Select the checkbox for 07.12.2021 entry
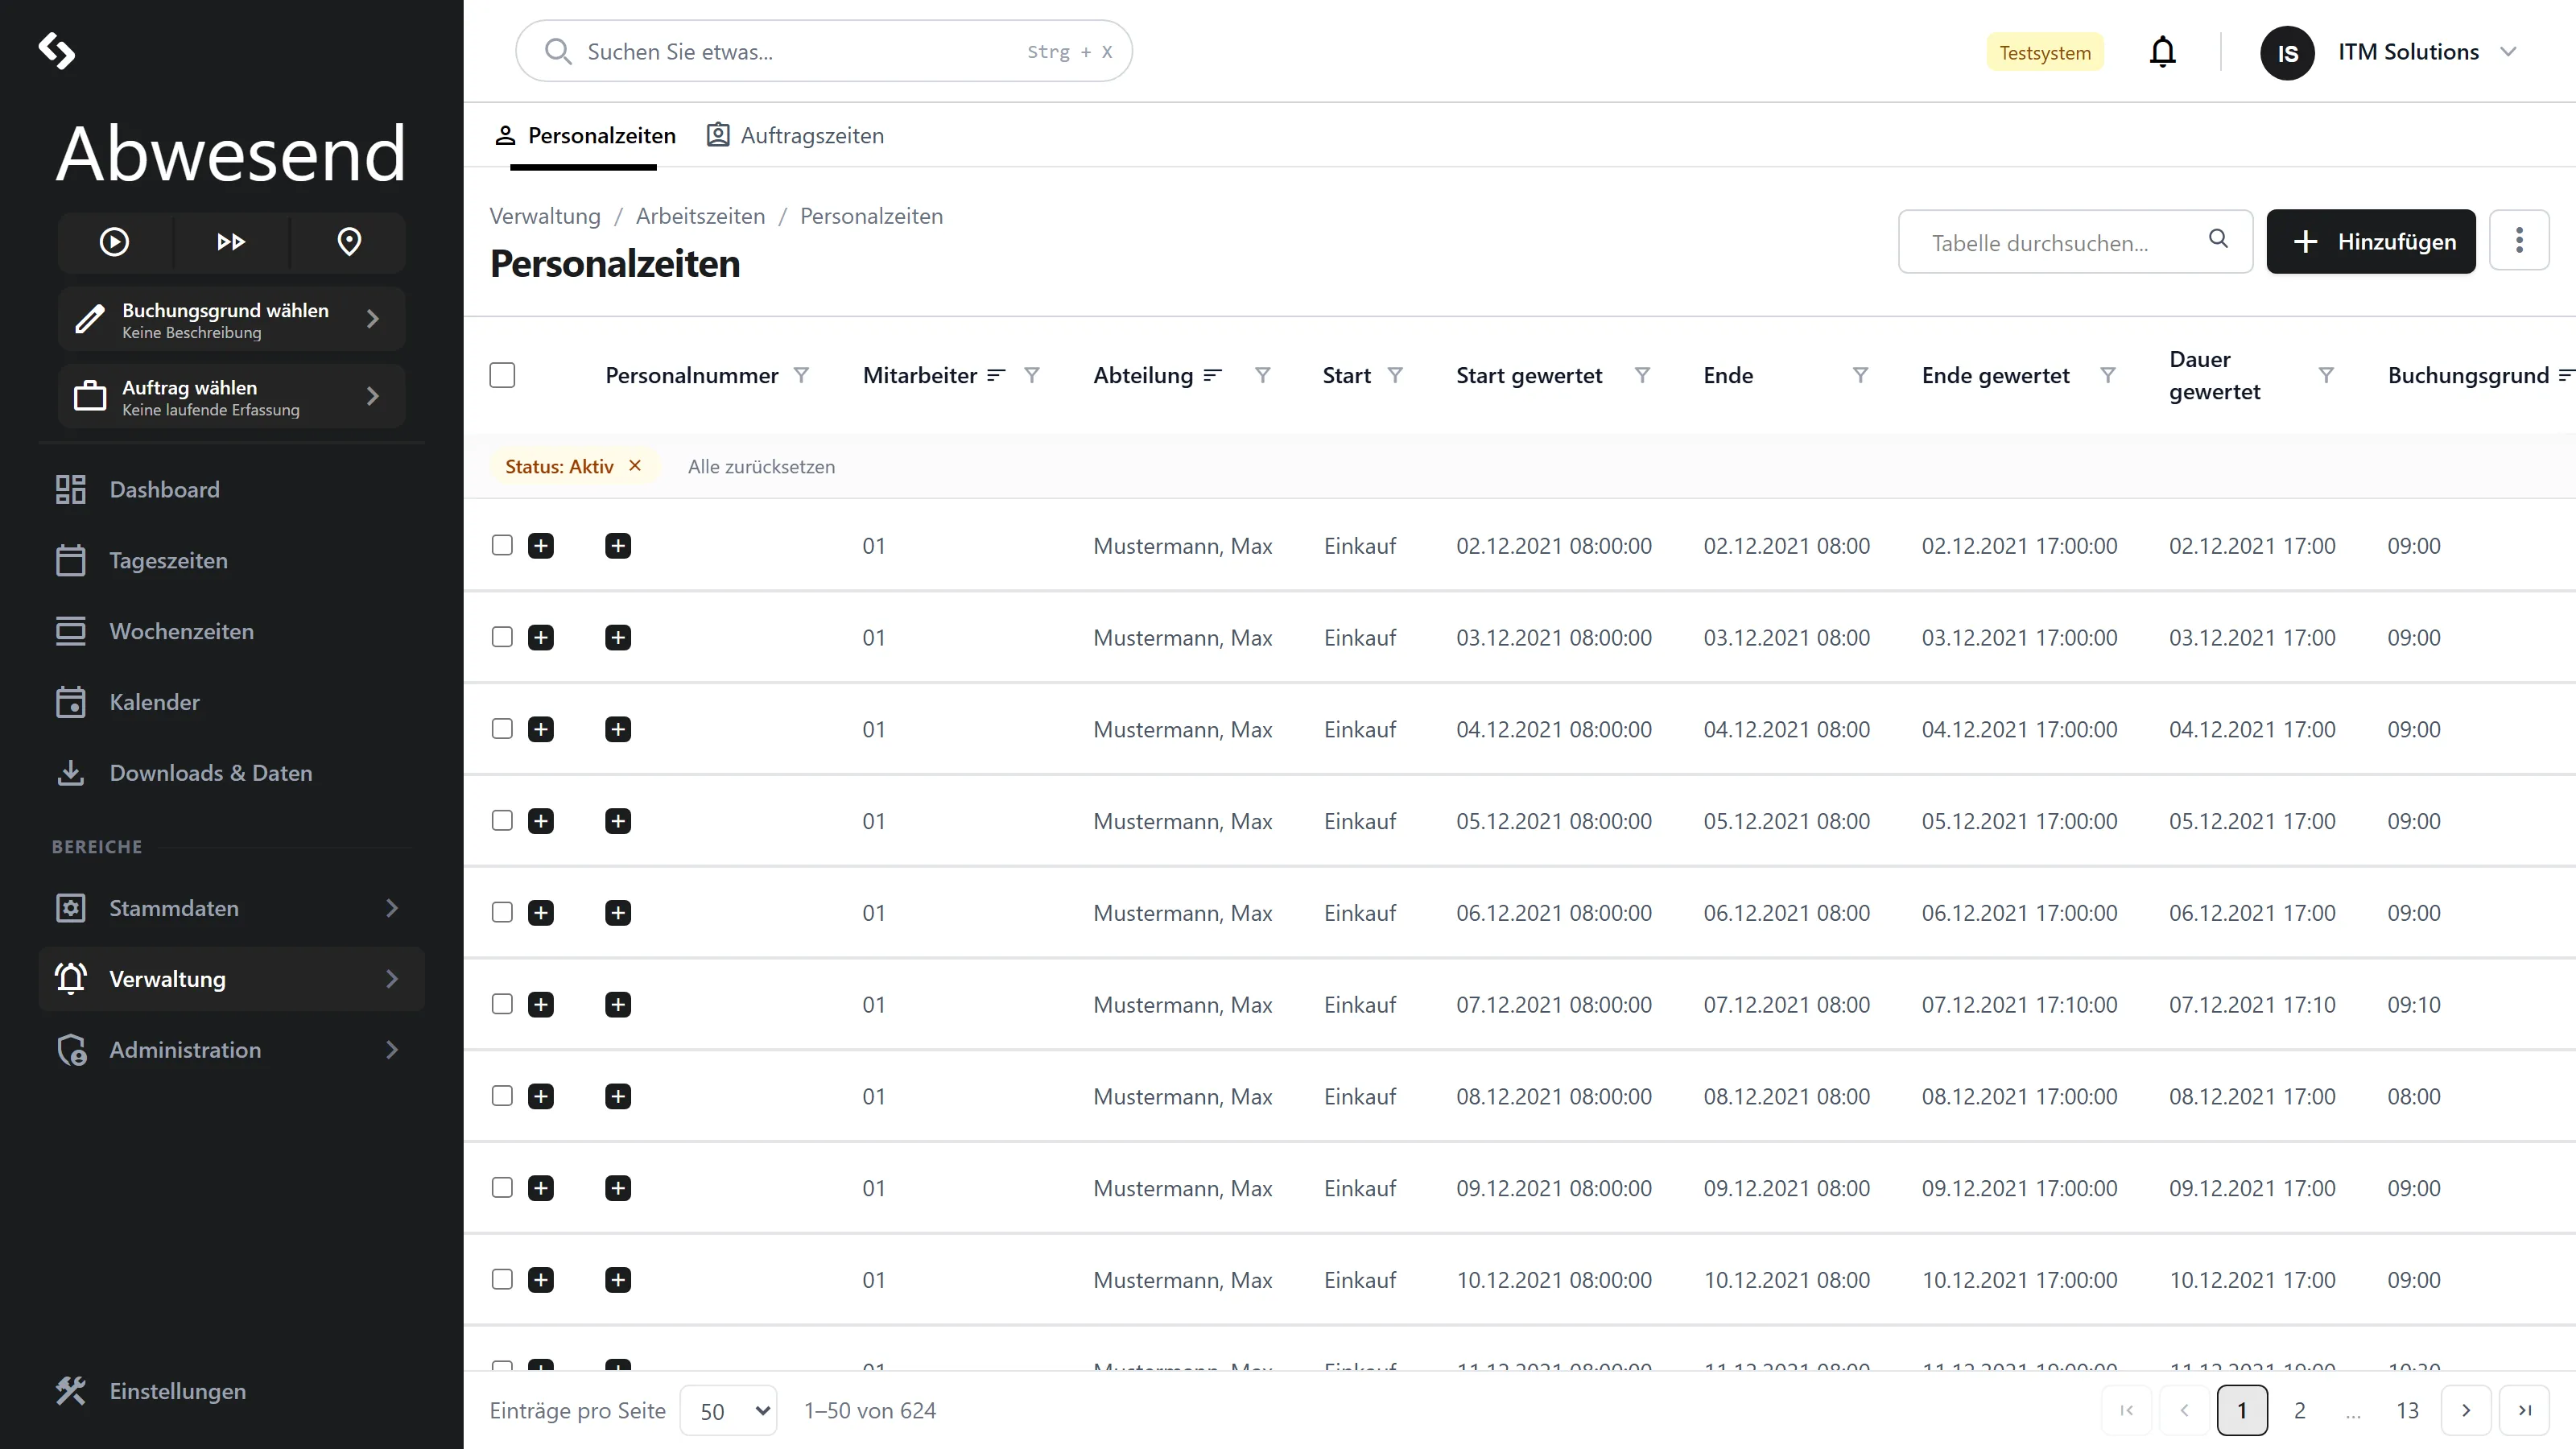2576x1449 pixels. coord(502,1004)
